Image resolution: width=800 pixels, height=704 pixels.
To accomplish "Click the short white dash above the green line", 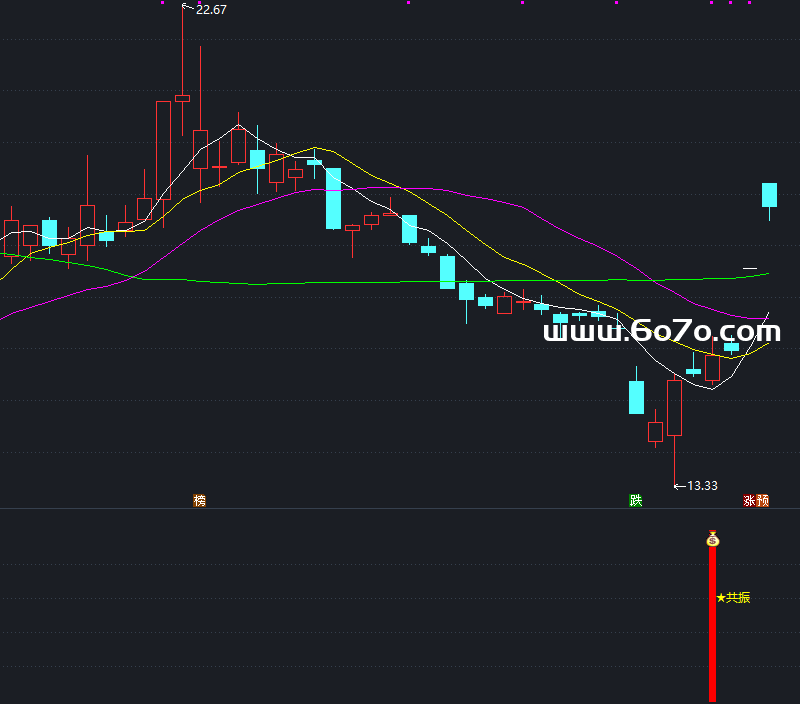I will 750,268.
